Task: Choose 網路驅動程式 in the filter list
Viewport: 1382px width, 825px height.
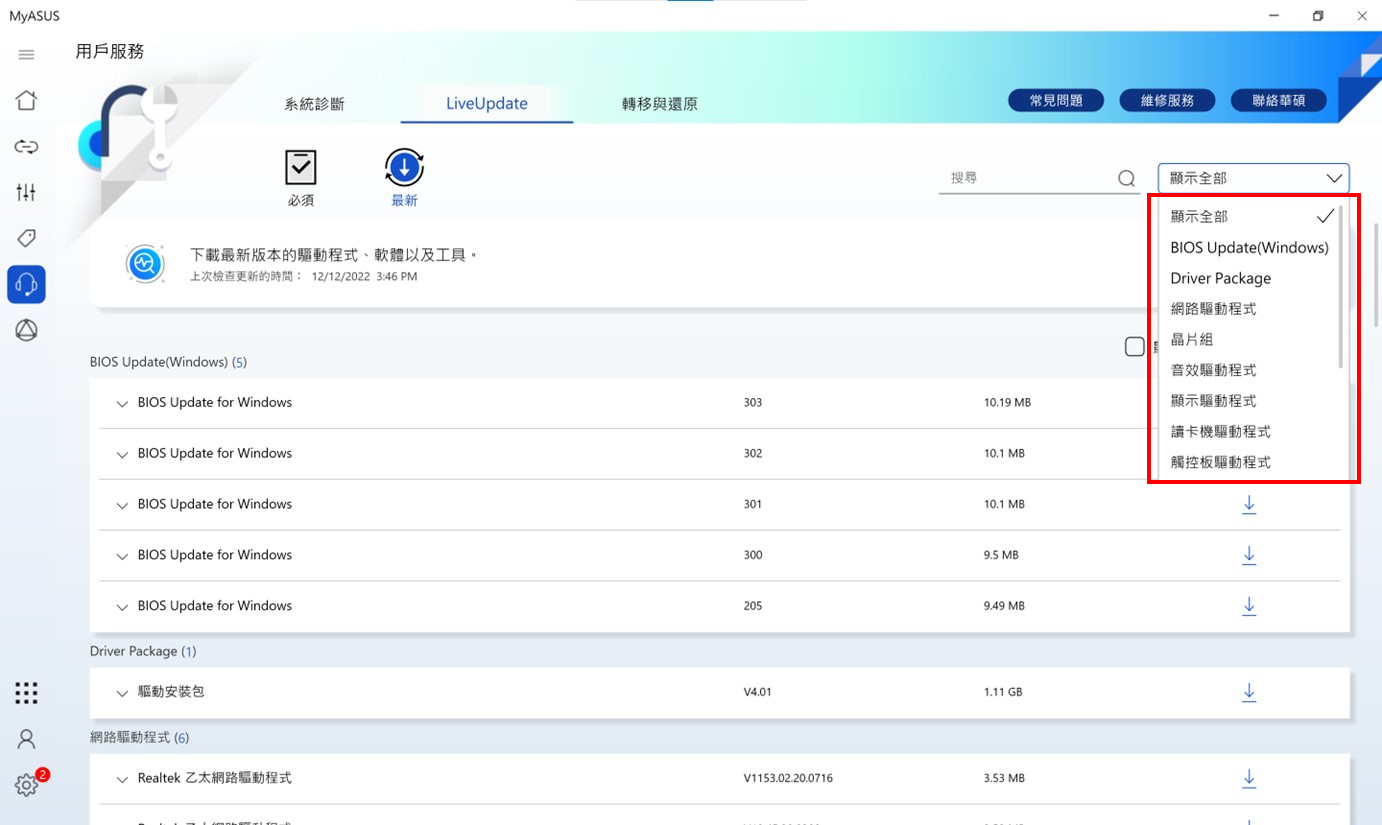Action: (x=1250, y=309)
